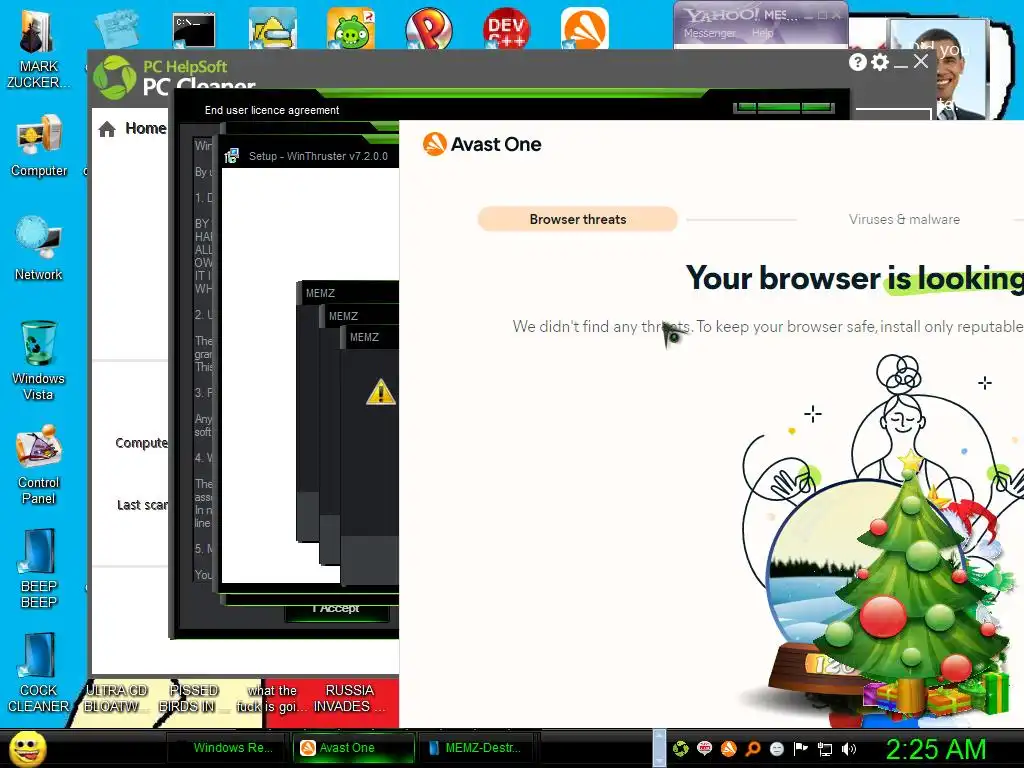Click the green PC HelpSoft tray icon

pos(680,749)
